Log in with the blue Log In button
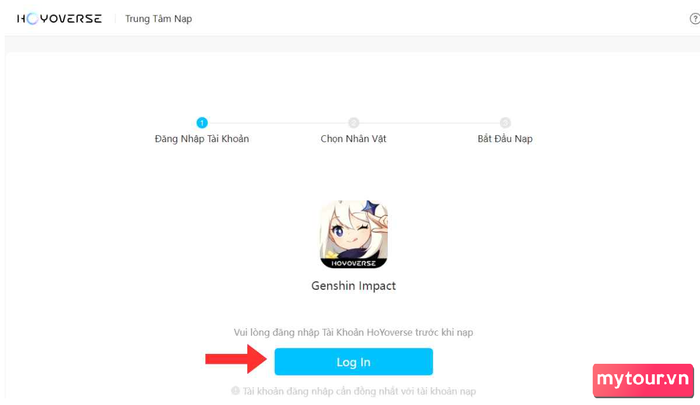This screenshot has width=700, height=405. (x=354, y=362)
